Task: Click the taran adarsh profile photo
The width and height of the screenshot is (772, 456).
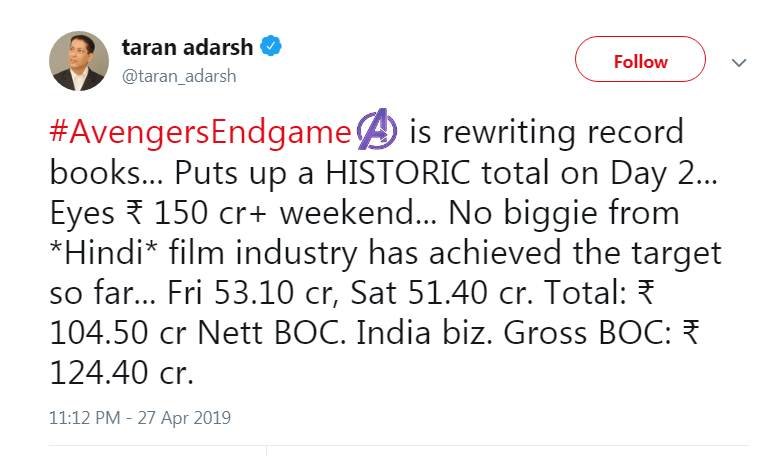Action: click(x=79, y=61)
